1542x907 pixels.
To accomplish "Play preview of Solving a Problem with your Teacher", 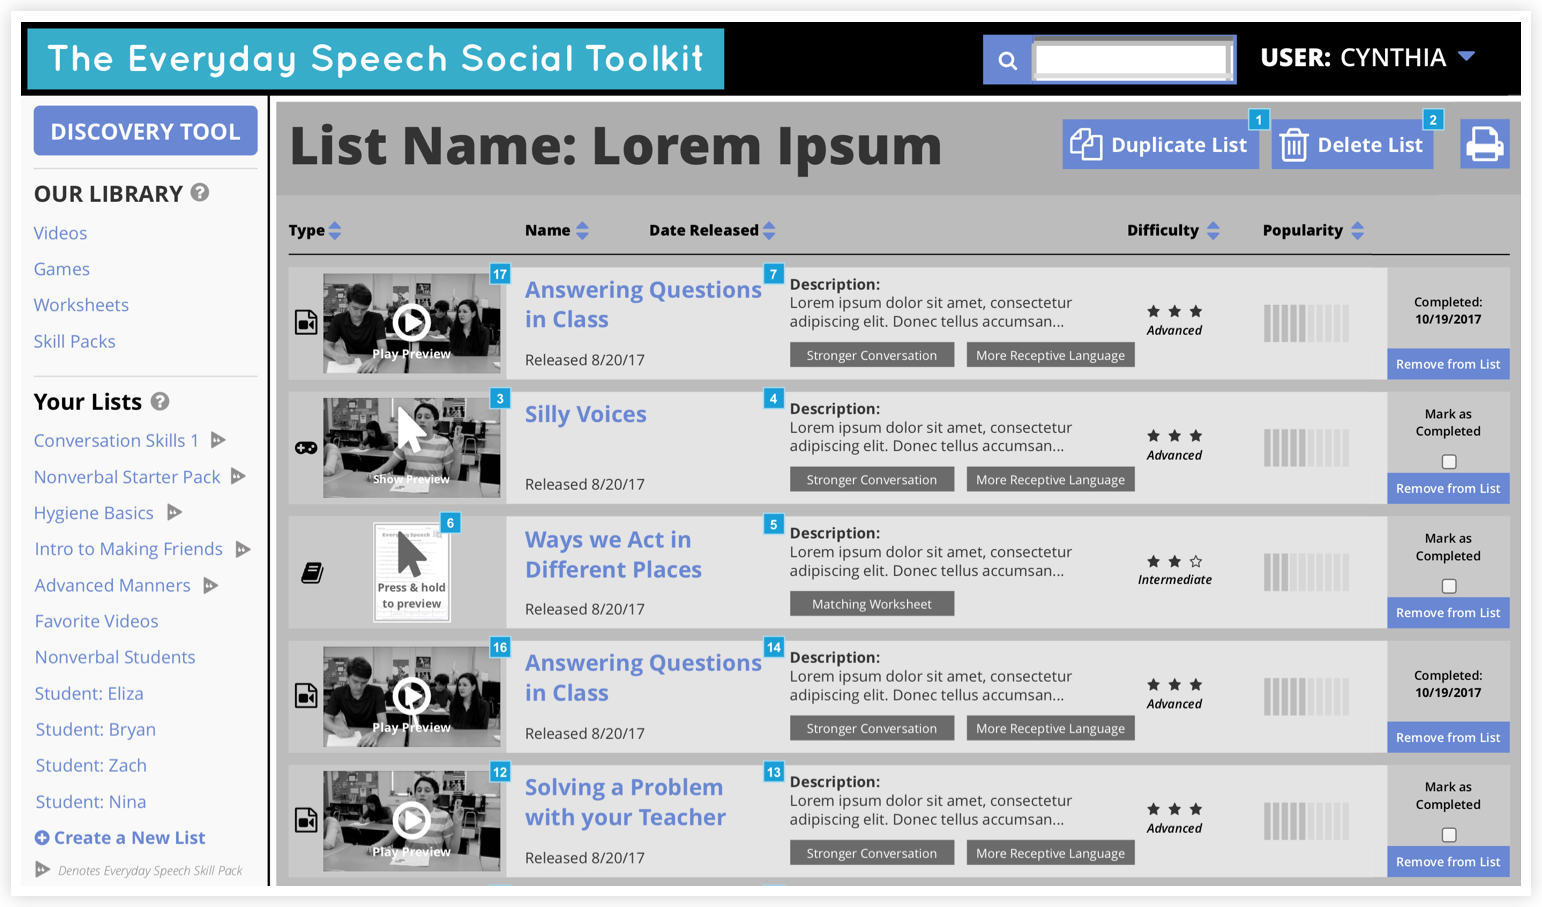I will (x=411, y=820).
